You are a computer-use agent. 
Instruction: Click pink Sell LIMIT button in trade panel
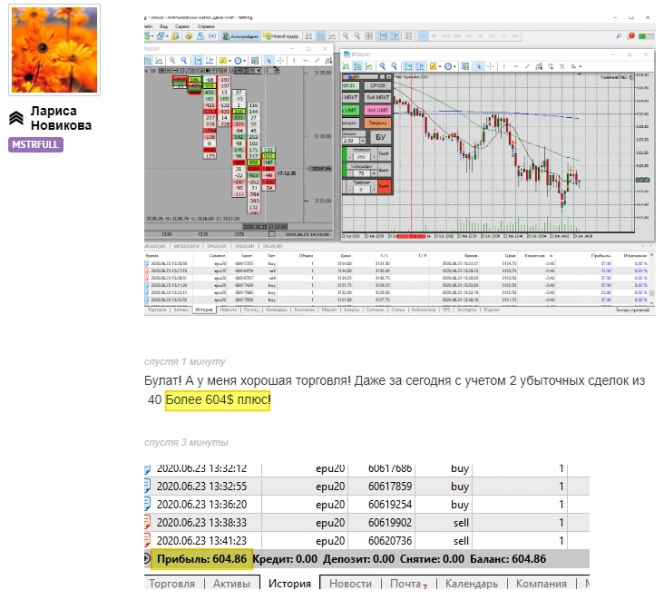pyautogui.click(x=378, y=110)
